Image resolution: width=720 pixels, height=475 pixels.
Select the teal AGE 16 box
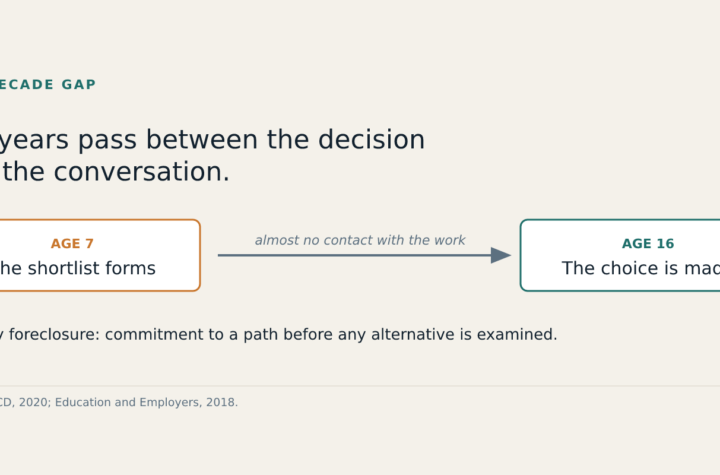620,255
